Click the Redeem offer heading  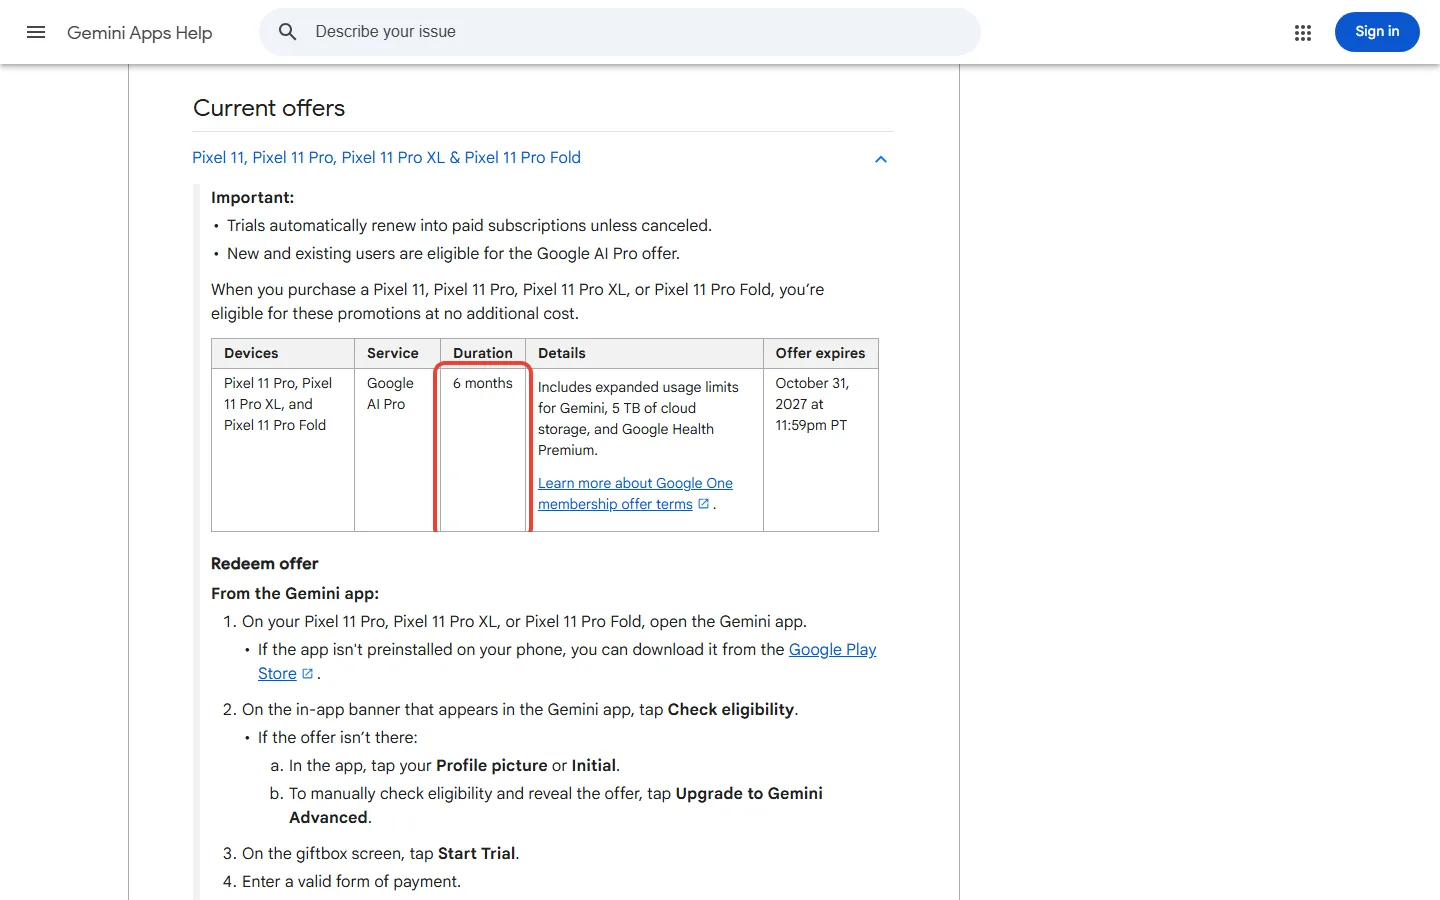pyautogui.click(x=265, y=564)
